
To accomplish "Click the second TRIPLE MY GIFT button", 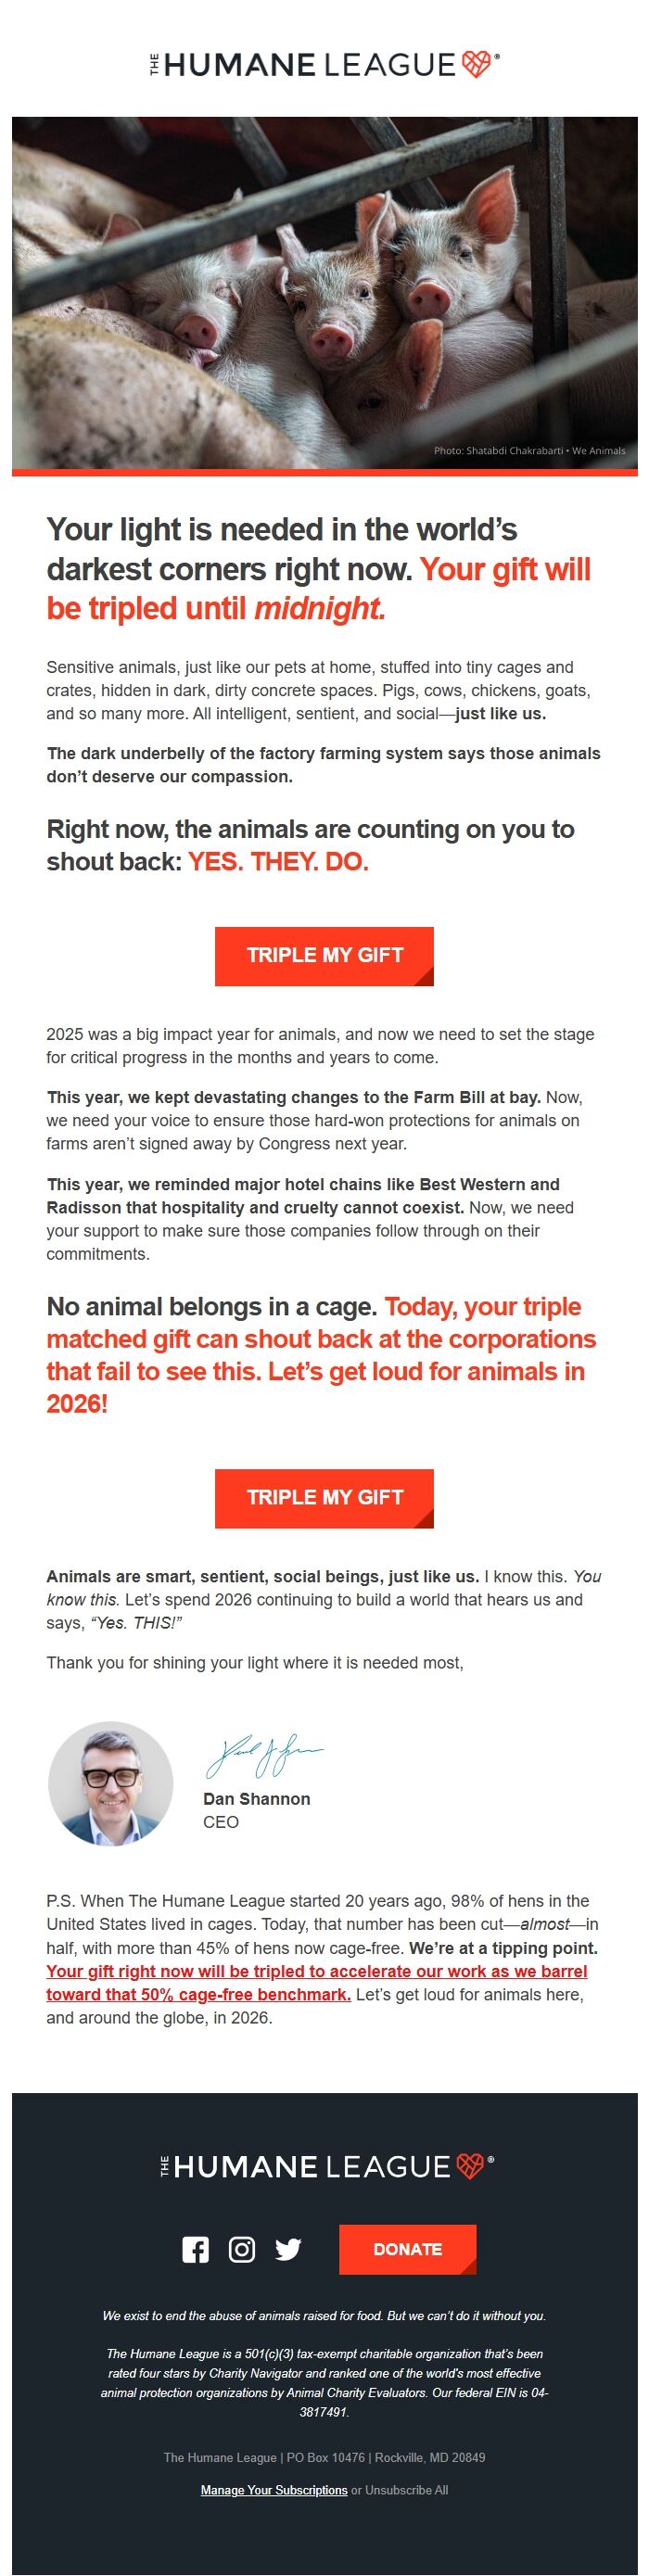I will coord(324,1498).
